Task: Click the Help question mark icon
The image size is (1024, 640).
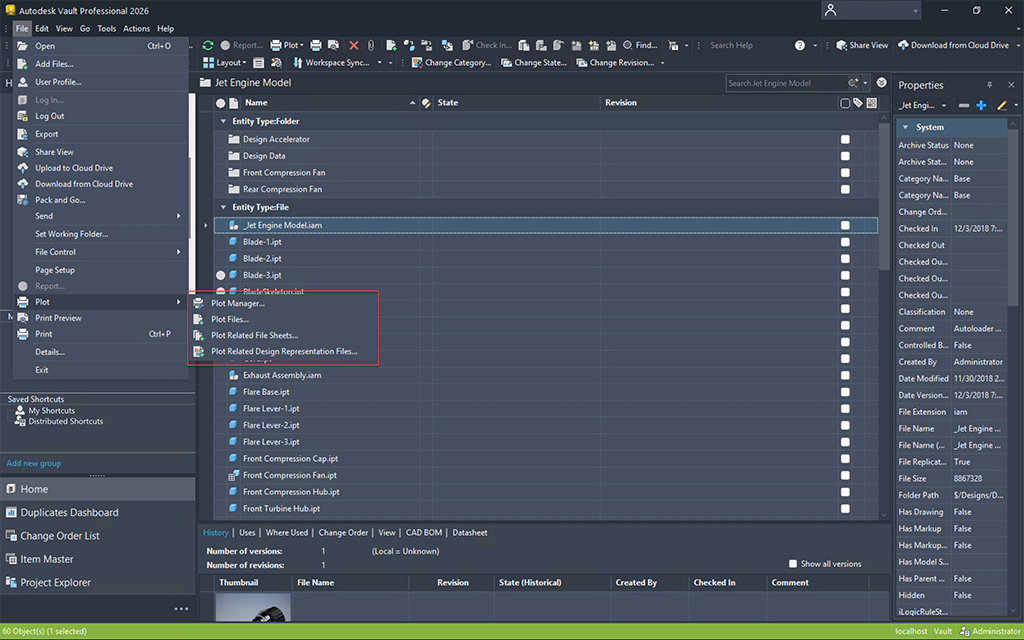Action: [x=799, y=45]
